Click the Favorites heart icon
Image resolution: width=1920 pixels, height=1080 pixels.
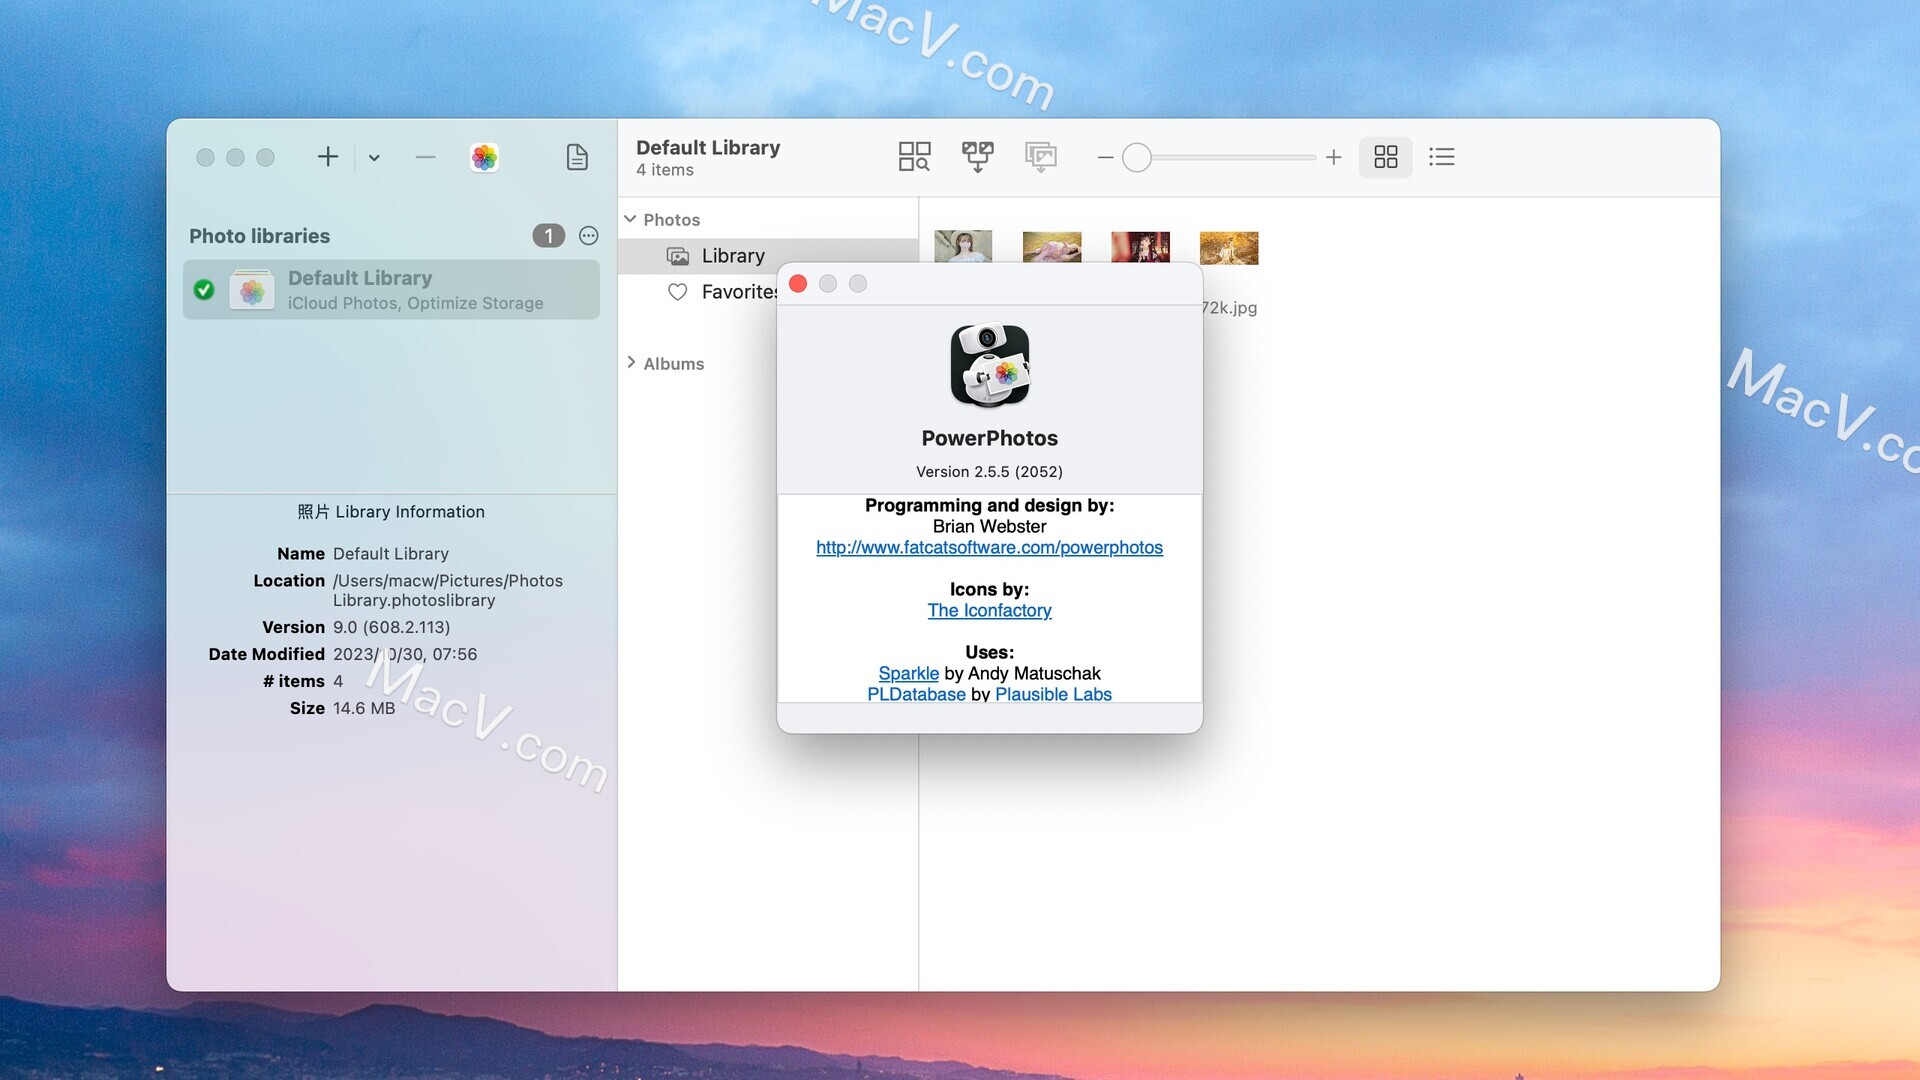click(678, 292)
